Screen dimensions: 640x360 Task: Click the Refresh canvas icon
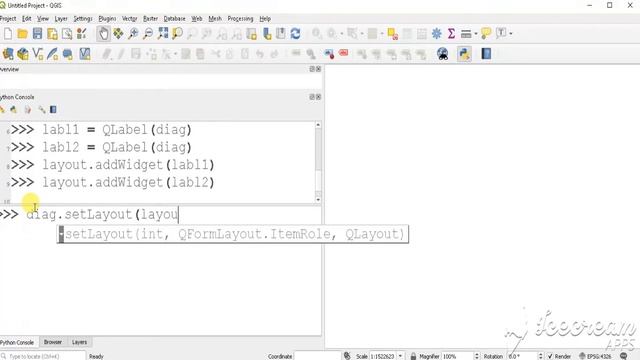[x=296, y=33]
